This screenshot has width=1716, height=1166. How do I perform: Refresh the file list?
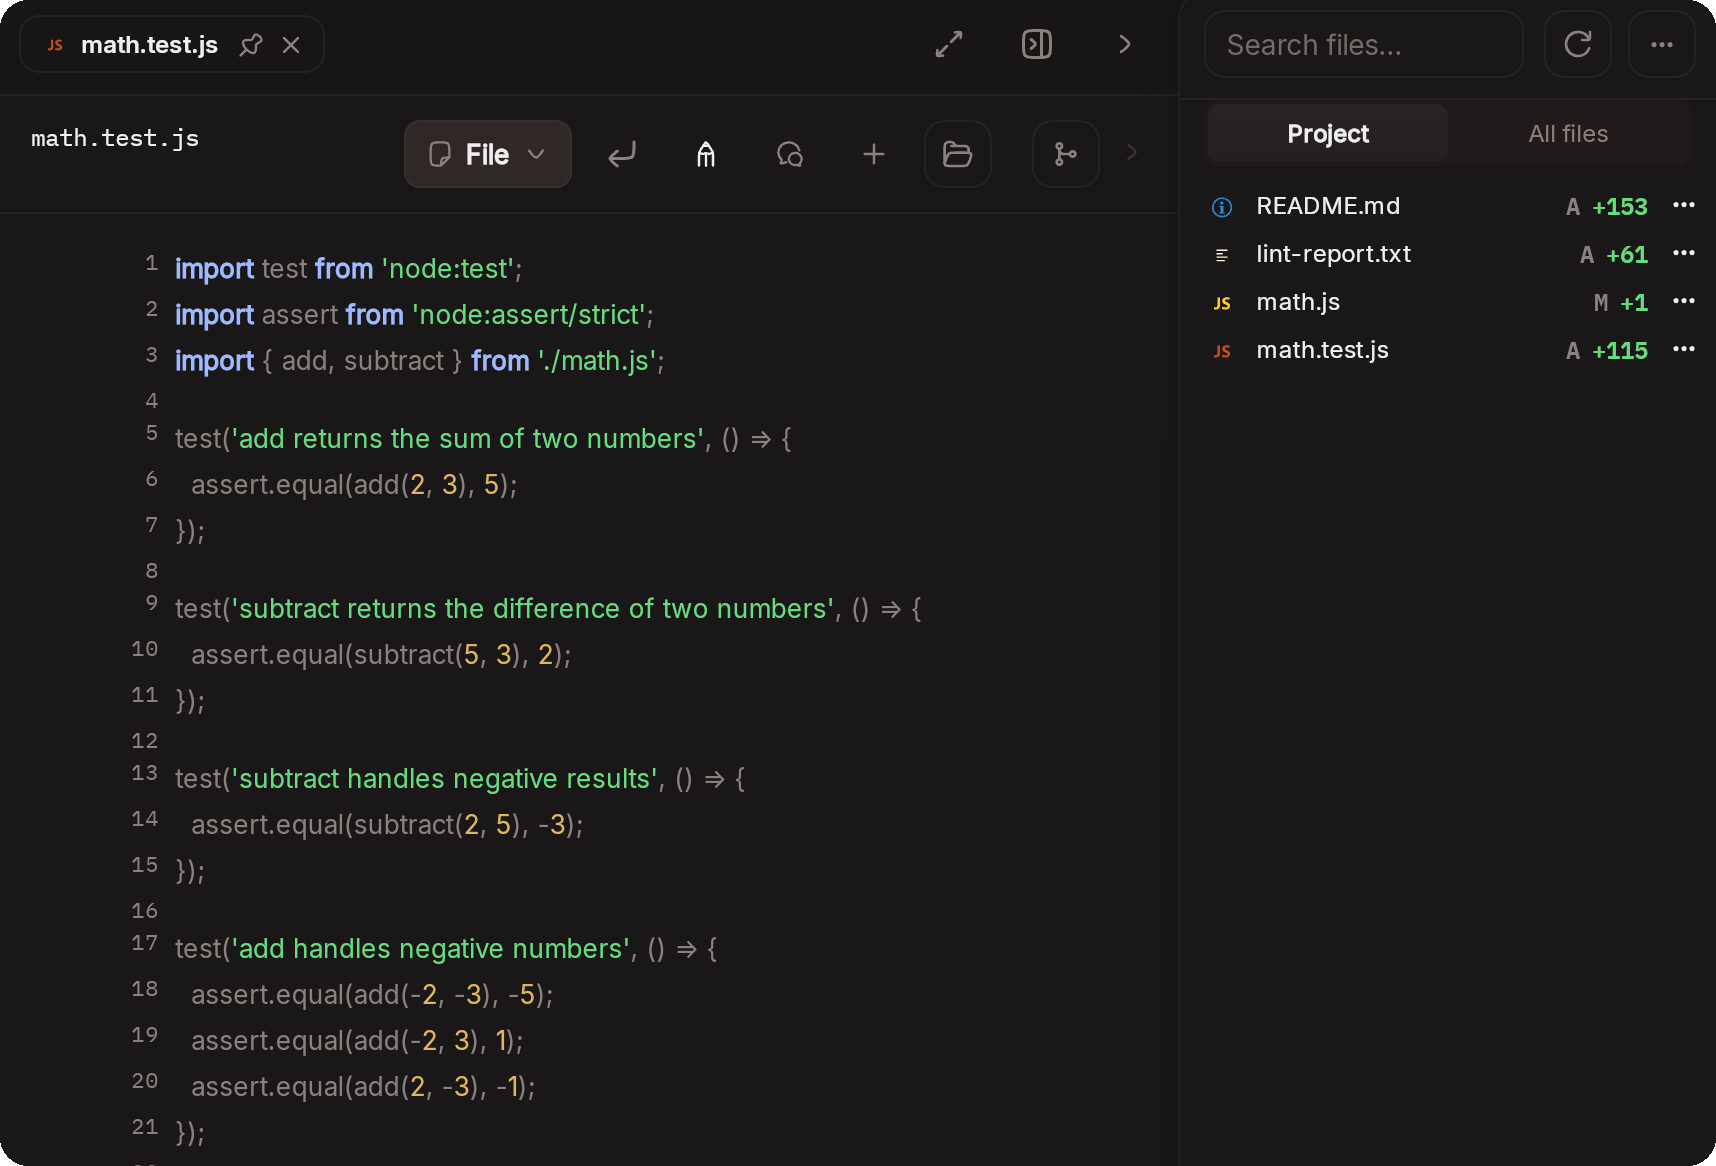coord(1578,44)
